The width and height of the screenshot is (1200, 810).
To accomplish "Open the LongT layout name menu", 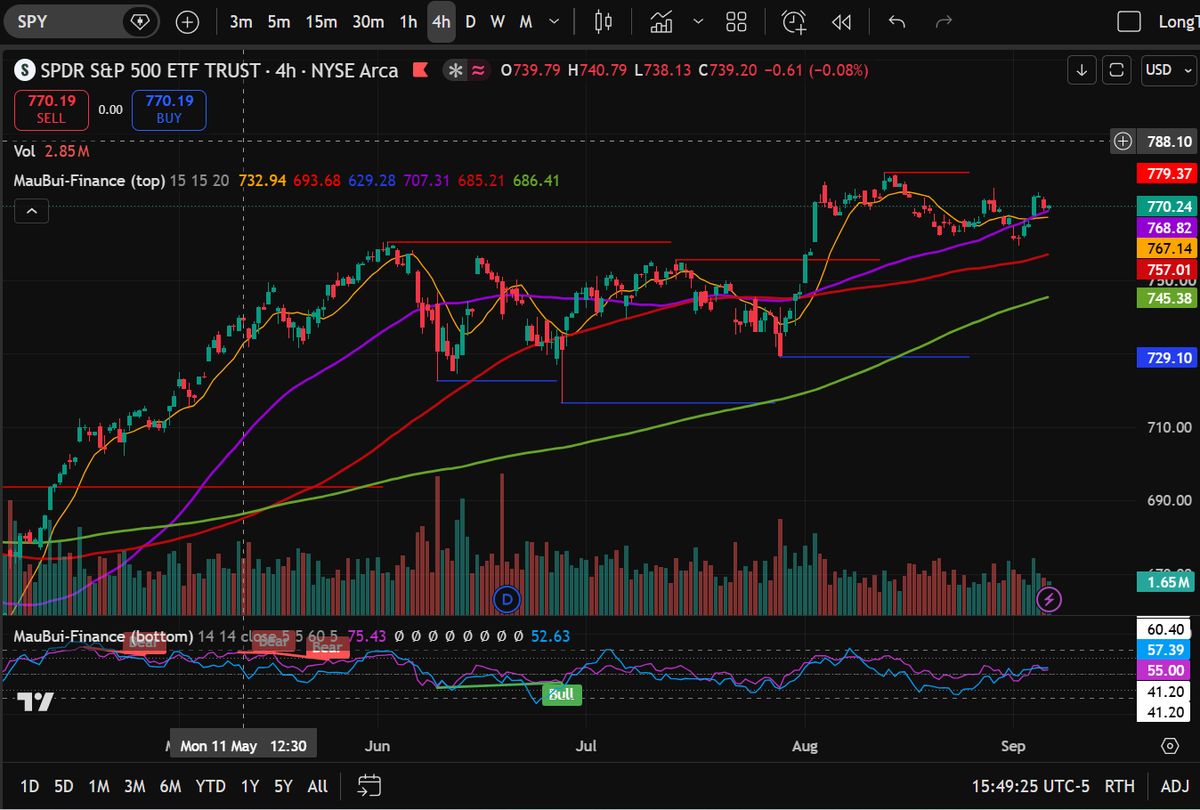I will coord(1178,21).
